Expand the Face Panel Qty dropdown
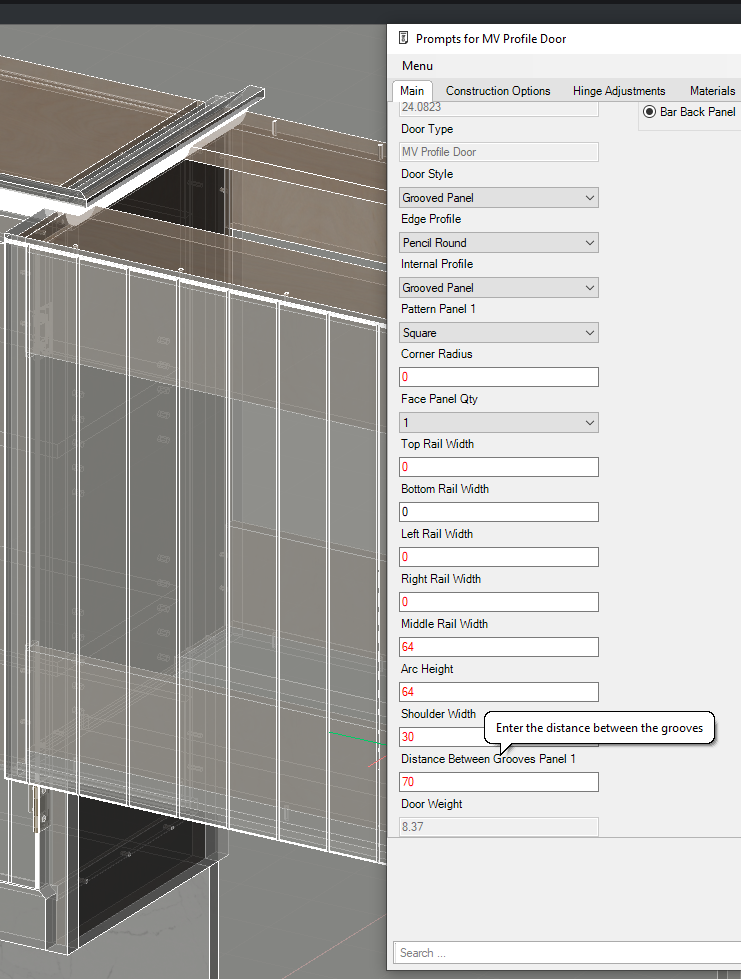 tap(499, 423)
